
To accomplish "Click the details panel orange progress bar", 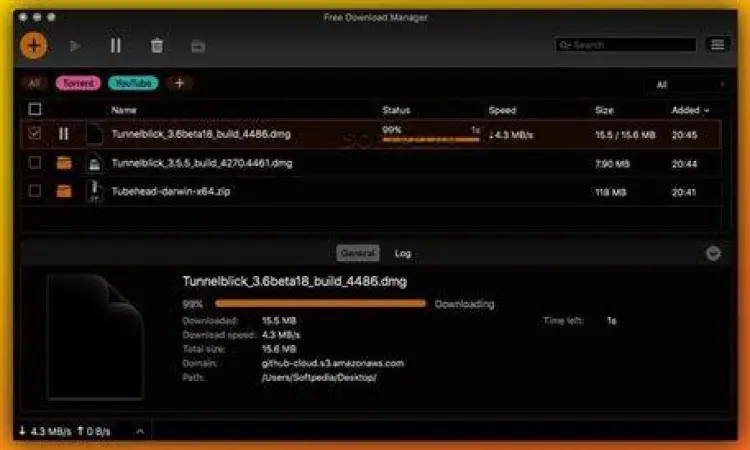I will 320,303.
